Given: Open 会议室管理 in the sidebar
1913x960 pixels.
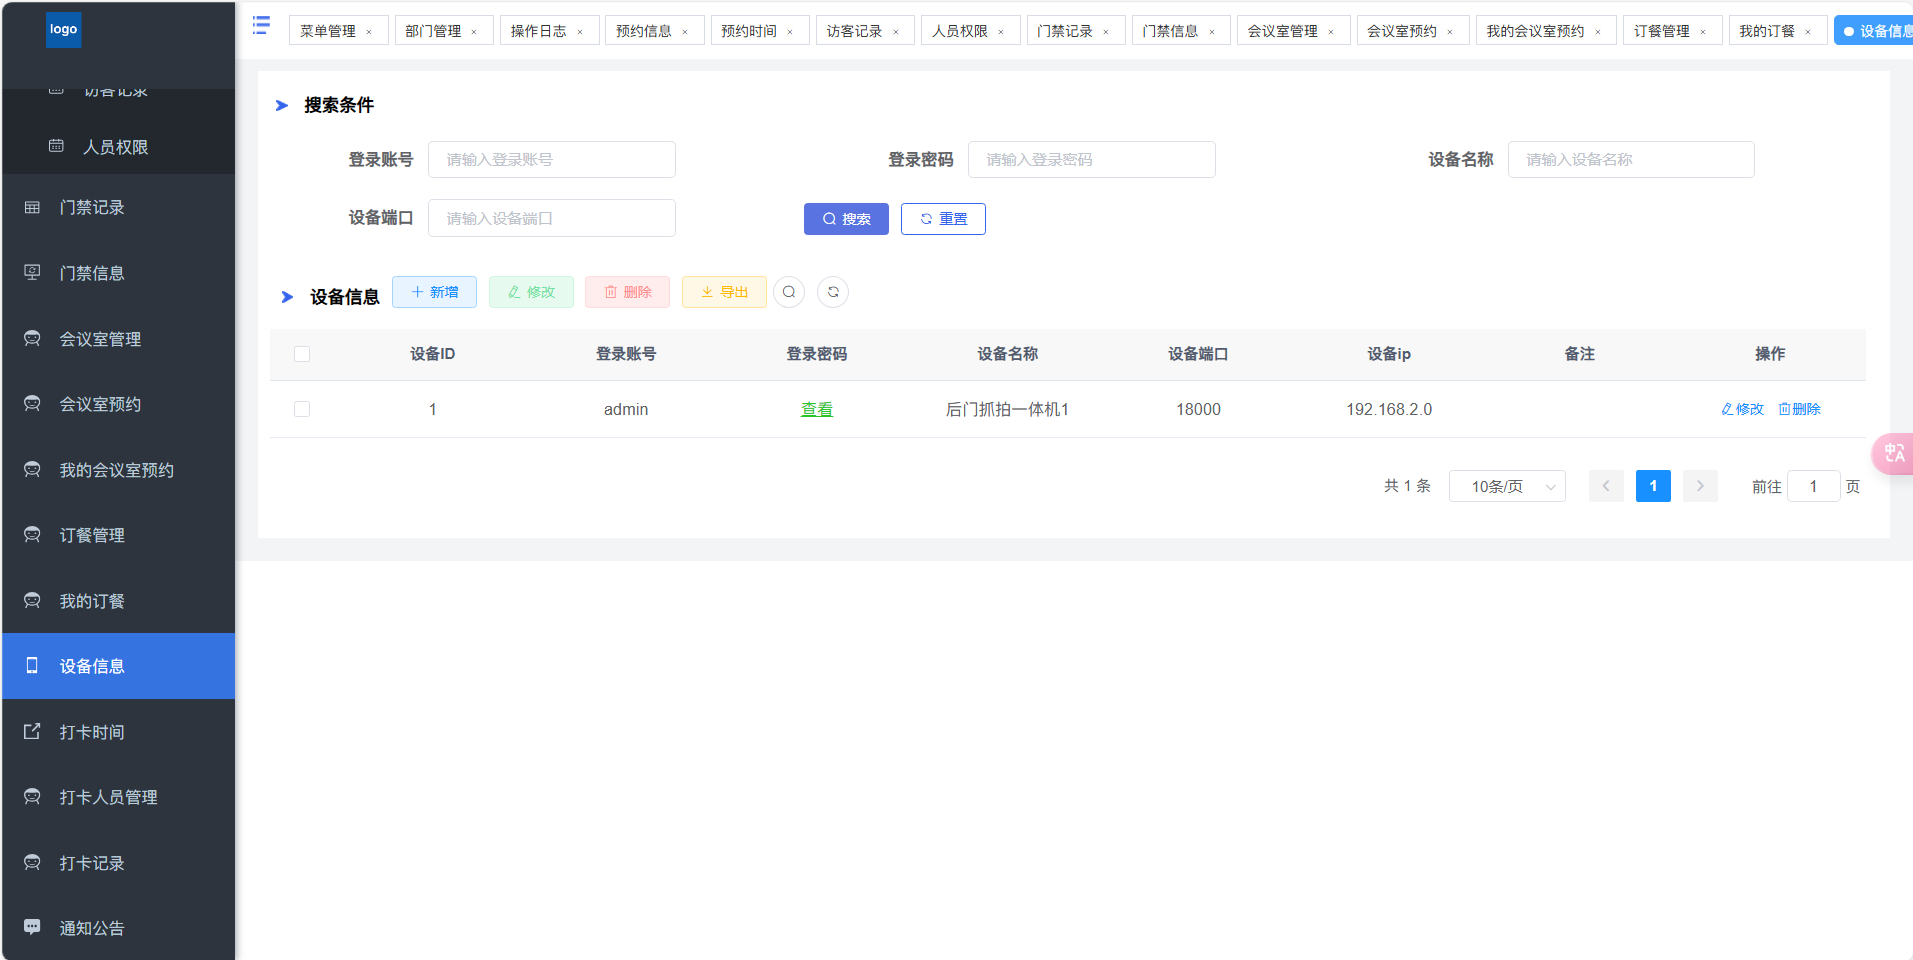Looking at the screenshot, I should 118,339.
